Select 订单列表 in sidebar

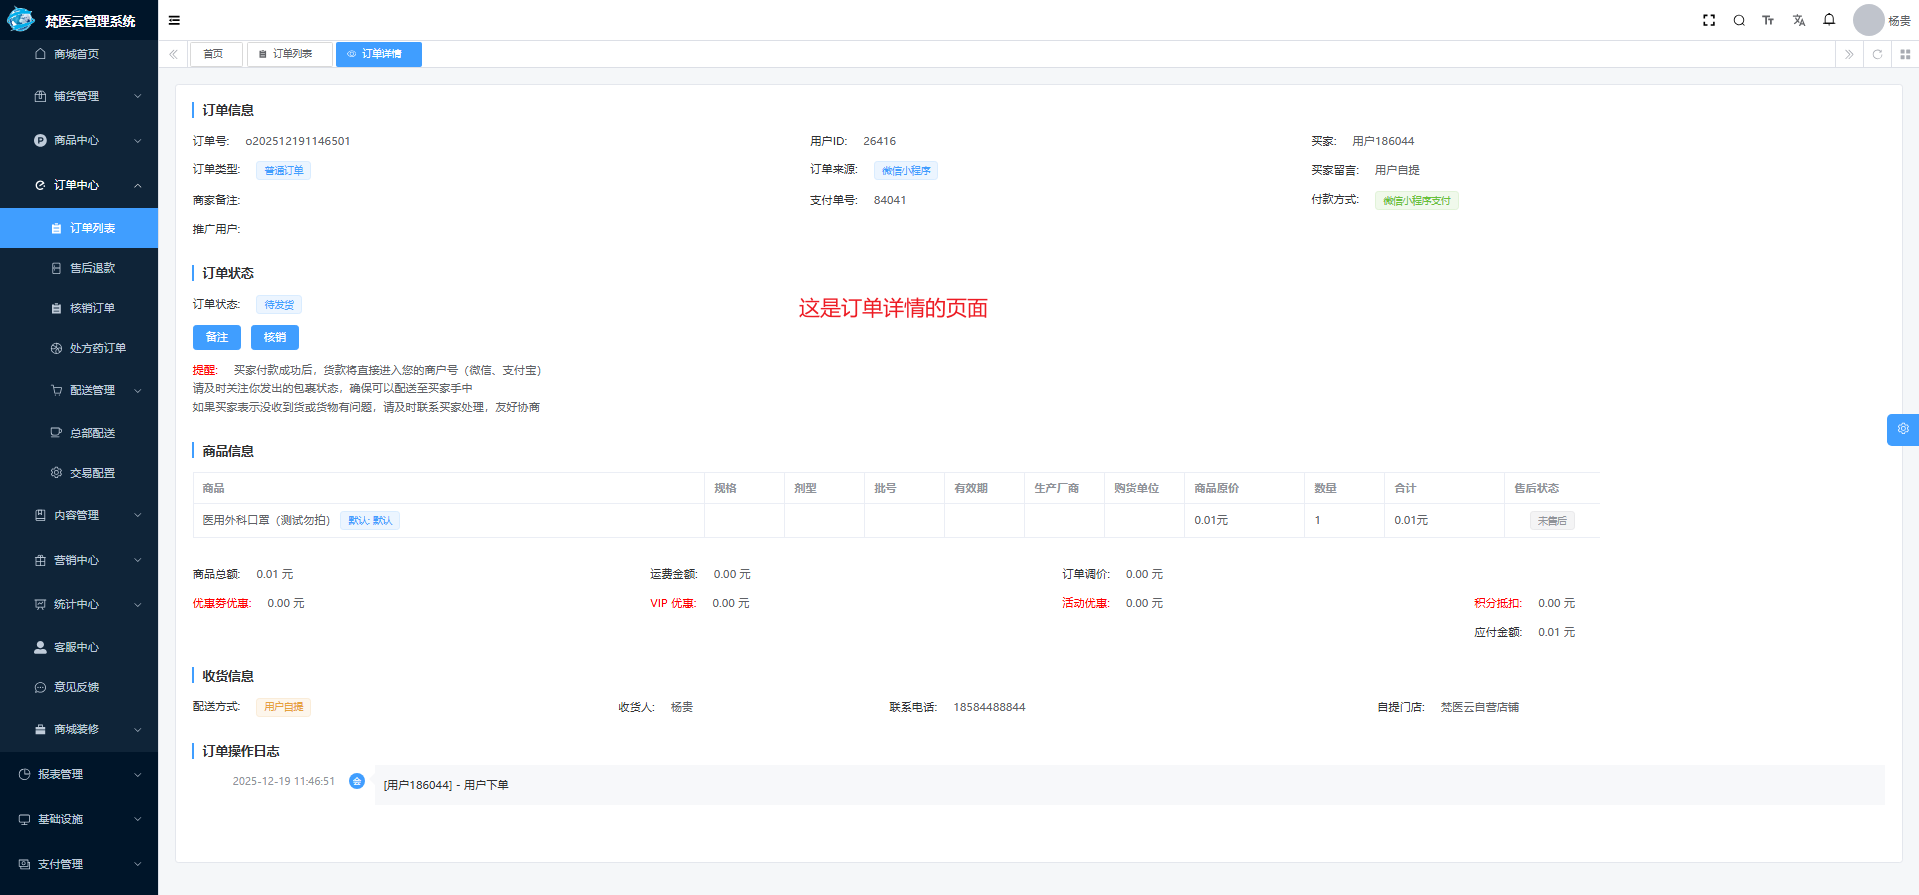click(x=79, y=228)
